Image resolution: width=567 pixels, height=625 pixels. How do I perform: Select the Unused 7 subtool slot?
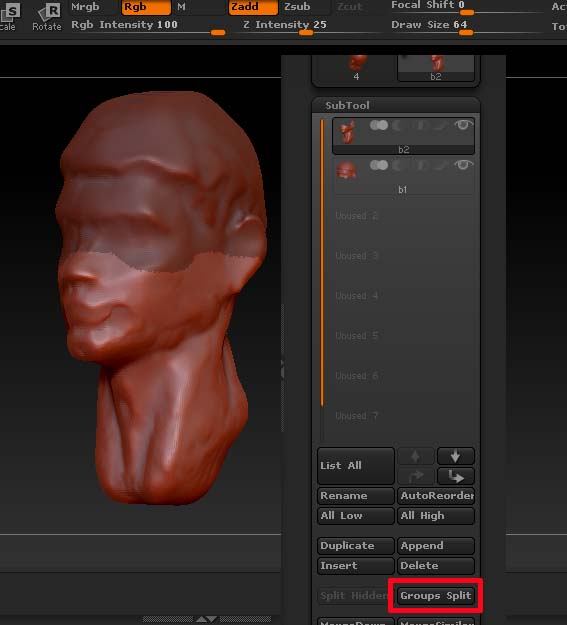(404, 416)
